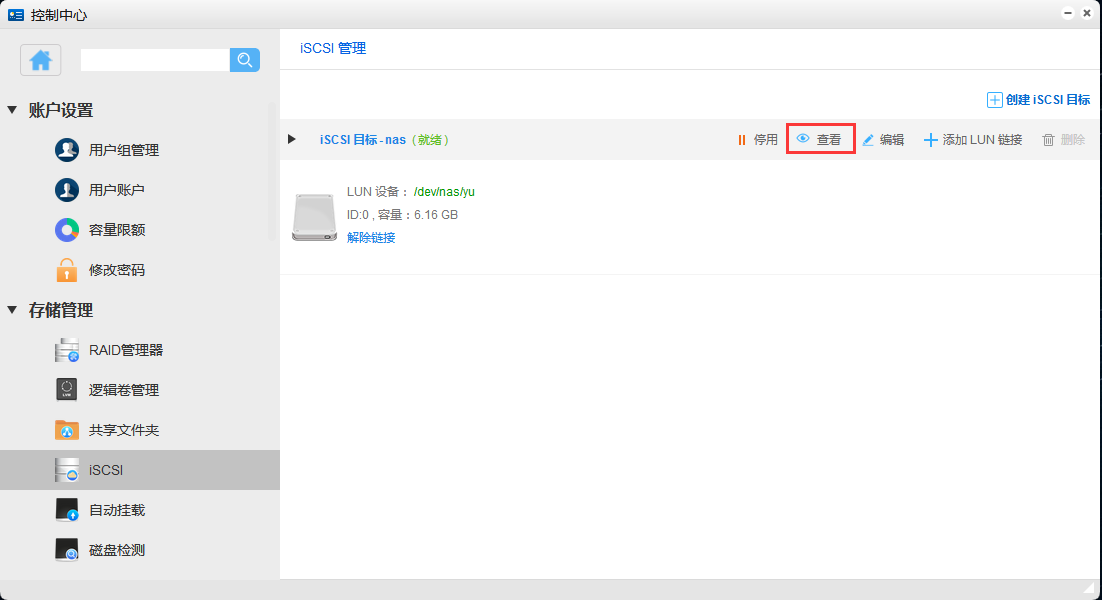
Task: Expand the iSCSI 目标-nas row triangle
Action: pyautogui.click(x=292, y=139)
